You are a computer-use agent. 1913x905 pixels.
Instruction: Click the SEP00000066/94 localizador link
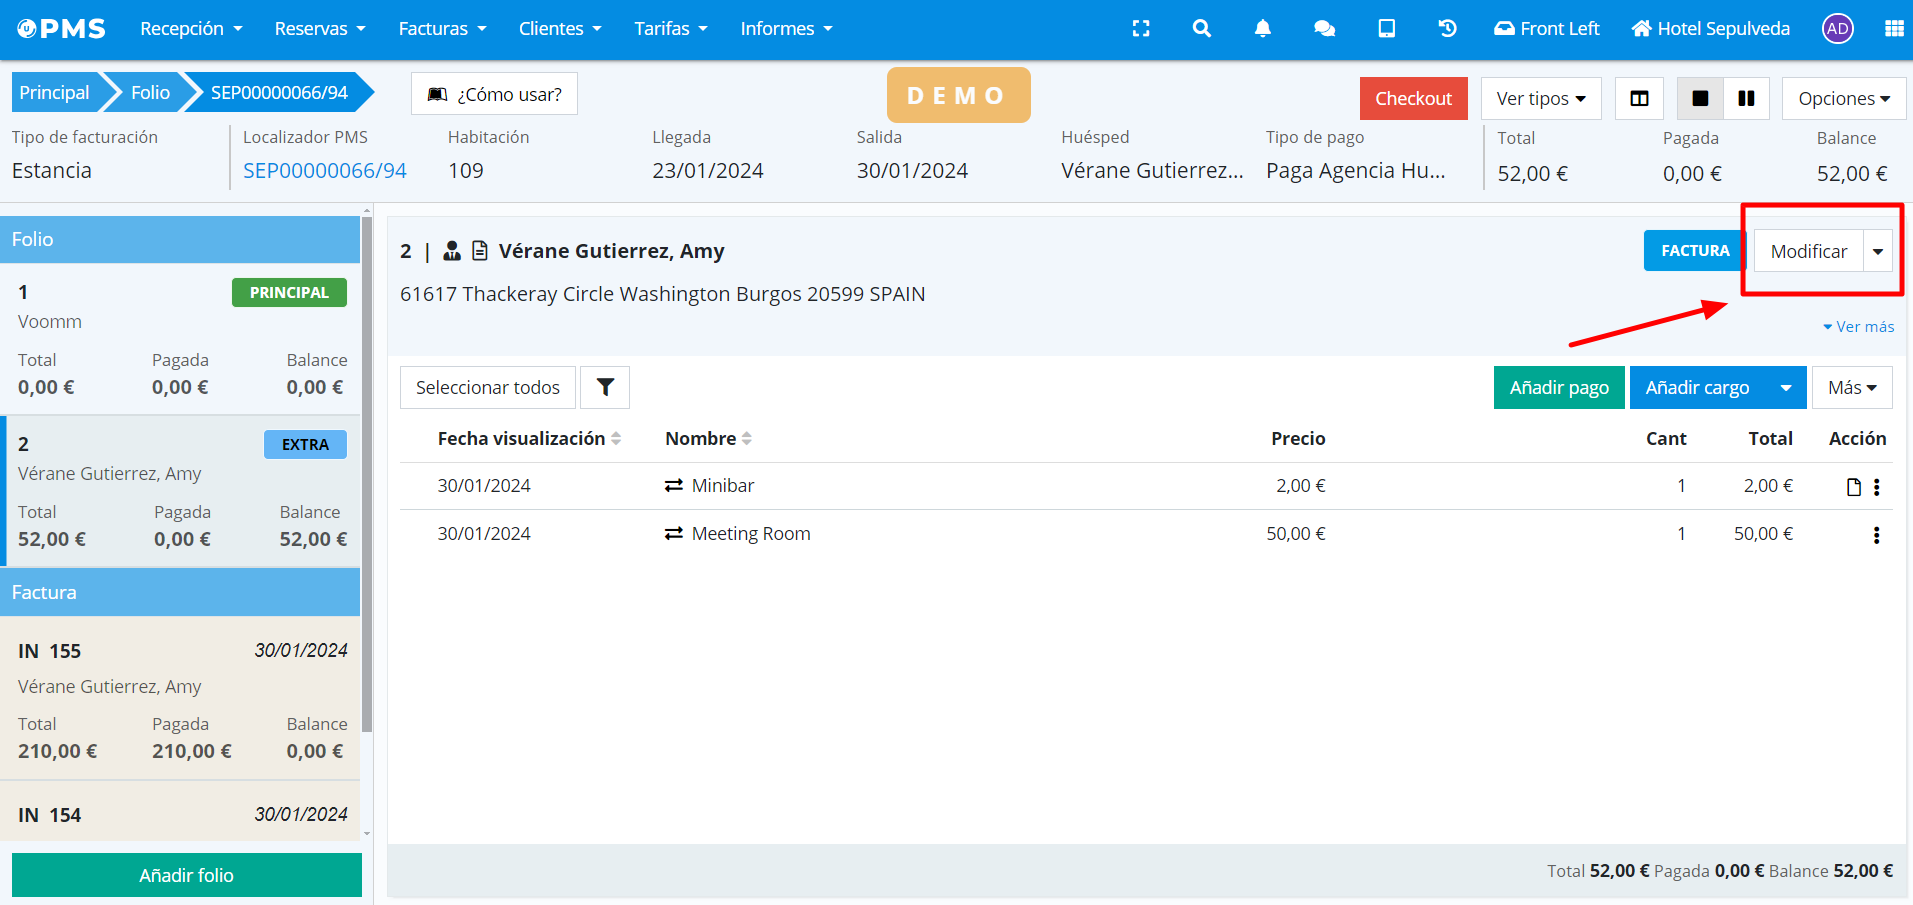[x=324, y=171]
